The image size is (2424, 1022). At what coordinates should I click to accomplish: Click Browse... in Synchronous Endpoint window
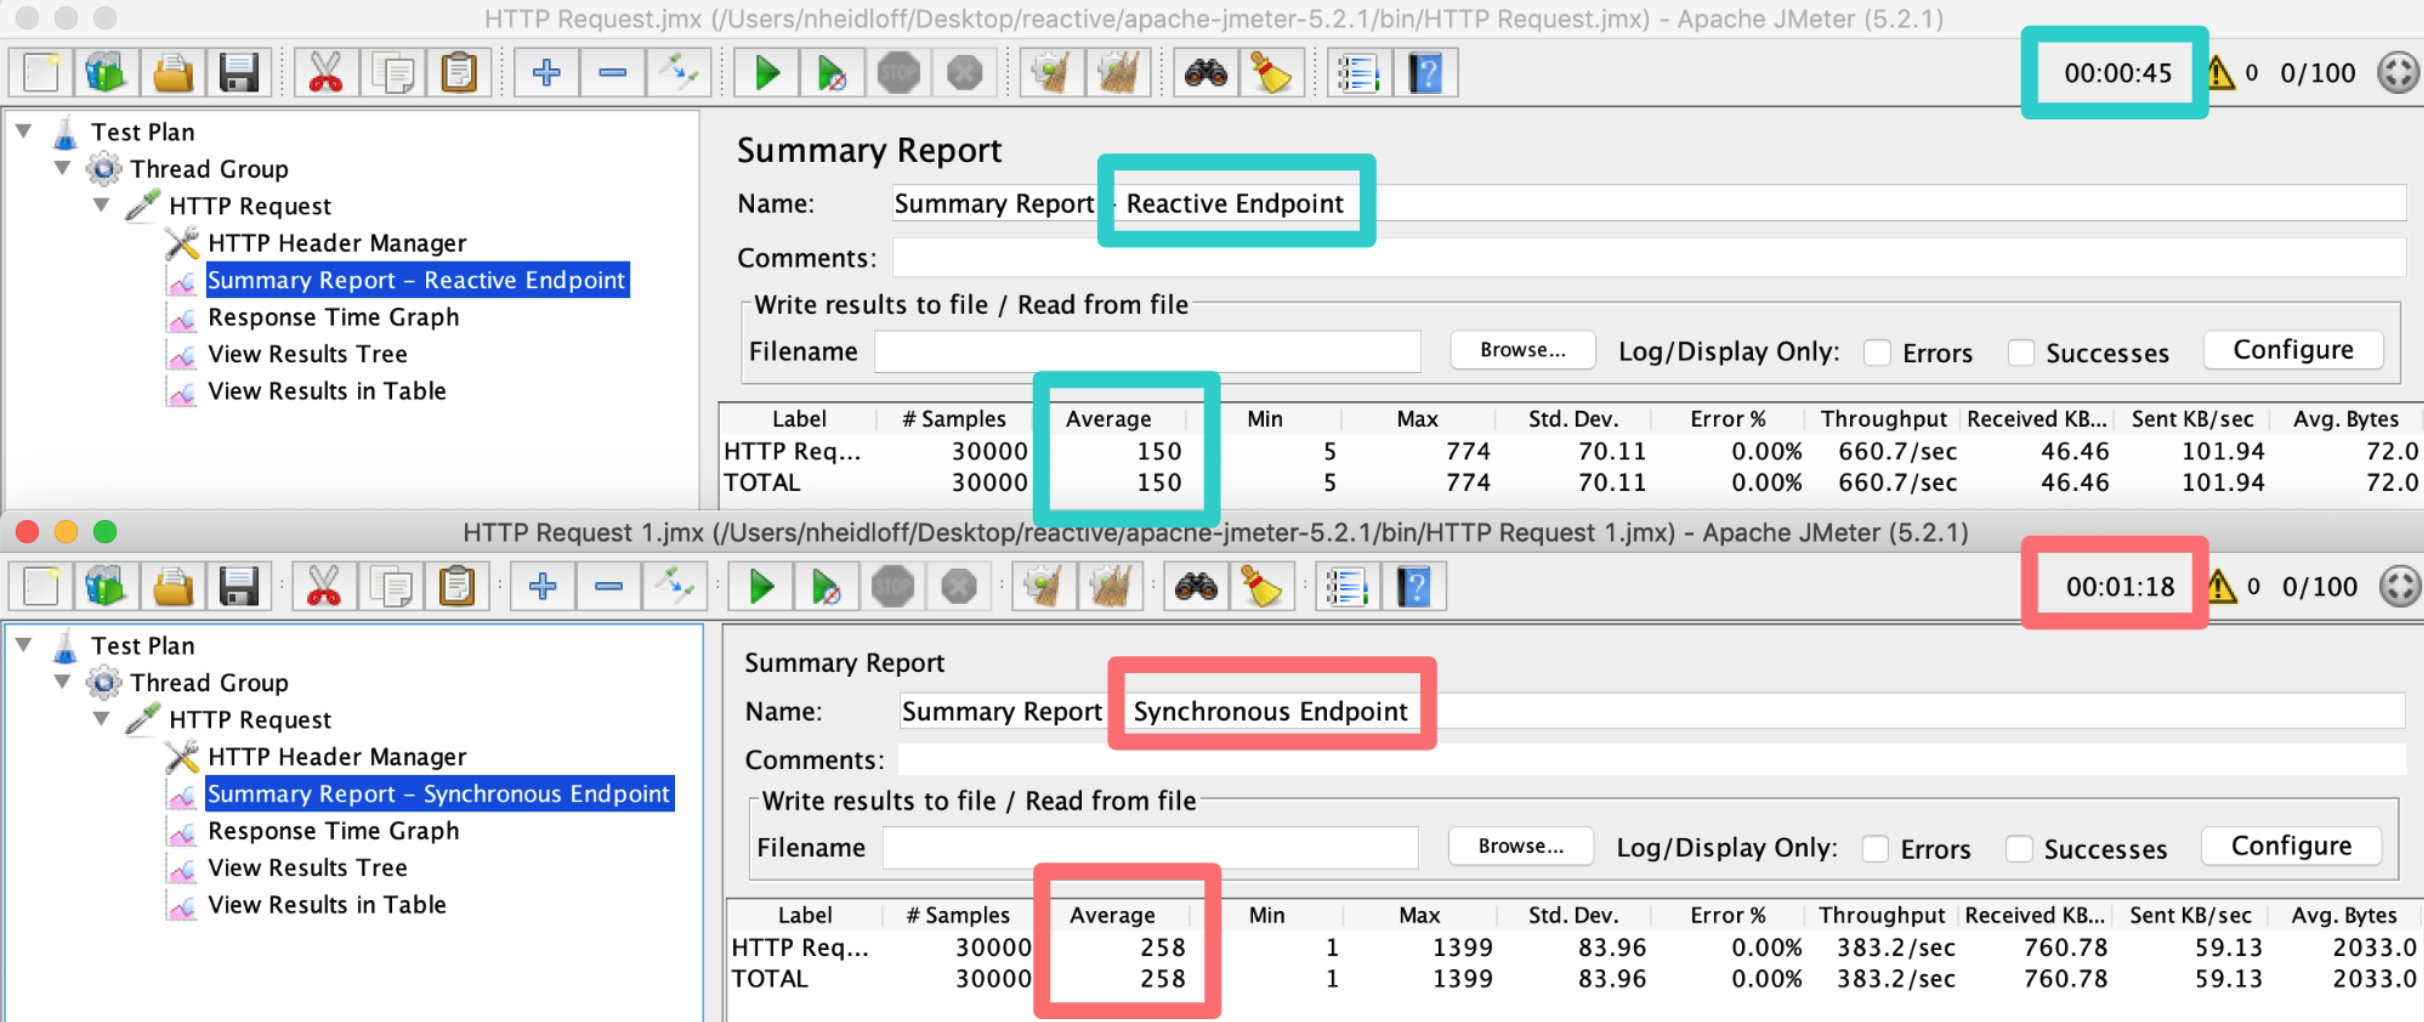pos(1521,846)
